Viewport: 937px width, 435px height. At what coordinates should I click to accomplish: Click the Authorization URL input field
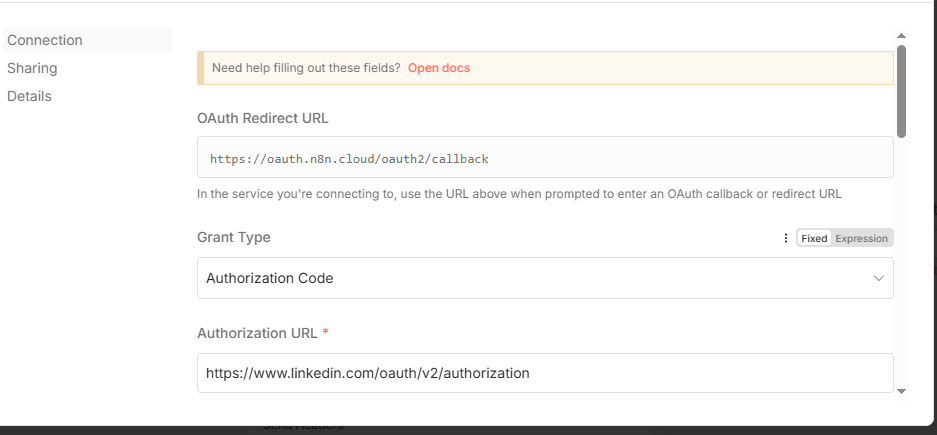(545, 373)
